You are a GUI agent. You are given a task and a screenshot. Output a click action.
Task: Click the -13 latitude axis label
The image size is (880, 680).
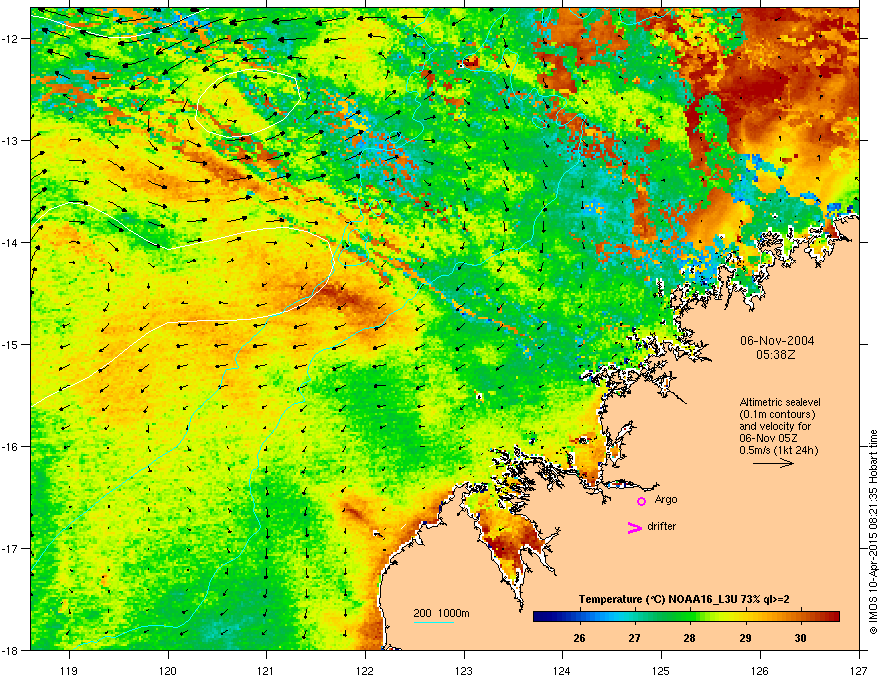10,140
